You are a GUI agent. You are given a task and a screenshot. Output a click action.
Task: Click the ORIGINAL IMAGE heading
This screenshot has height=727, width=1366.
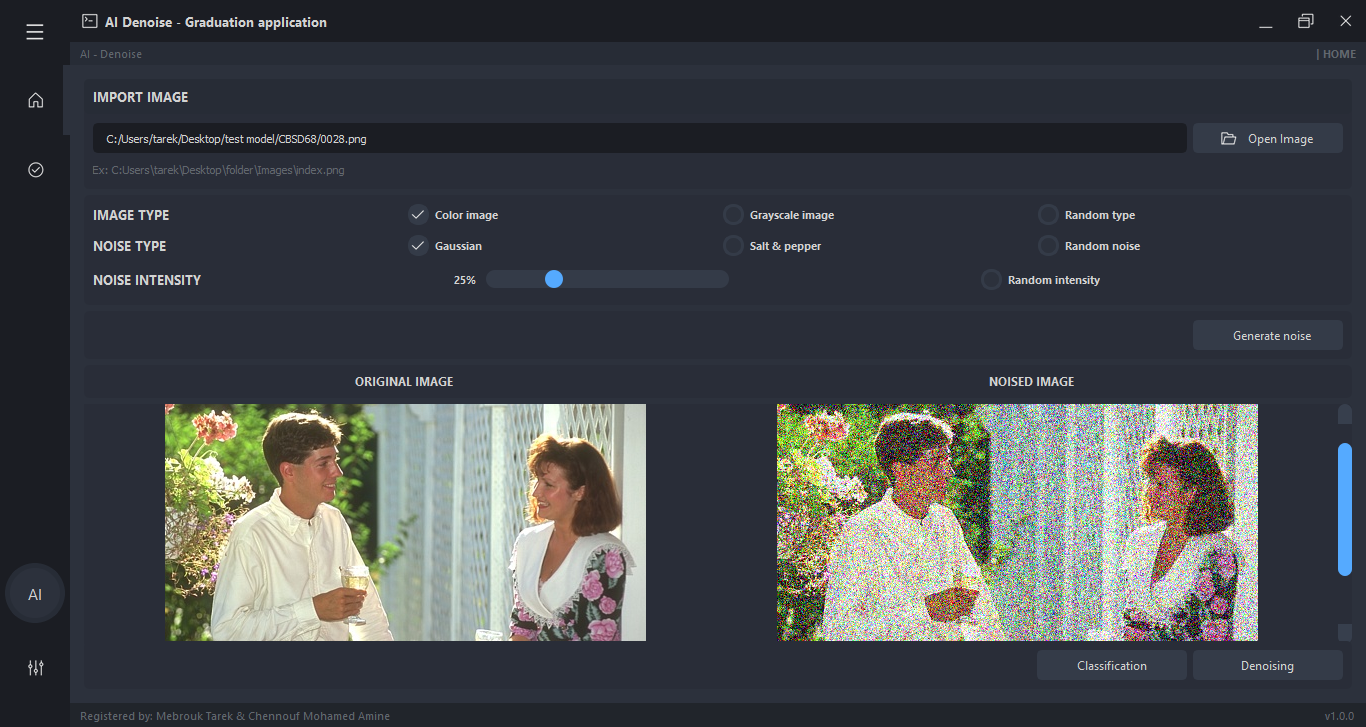pyautogui.click(x=404, y=381)
